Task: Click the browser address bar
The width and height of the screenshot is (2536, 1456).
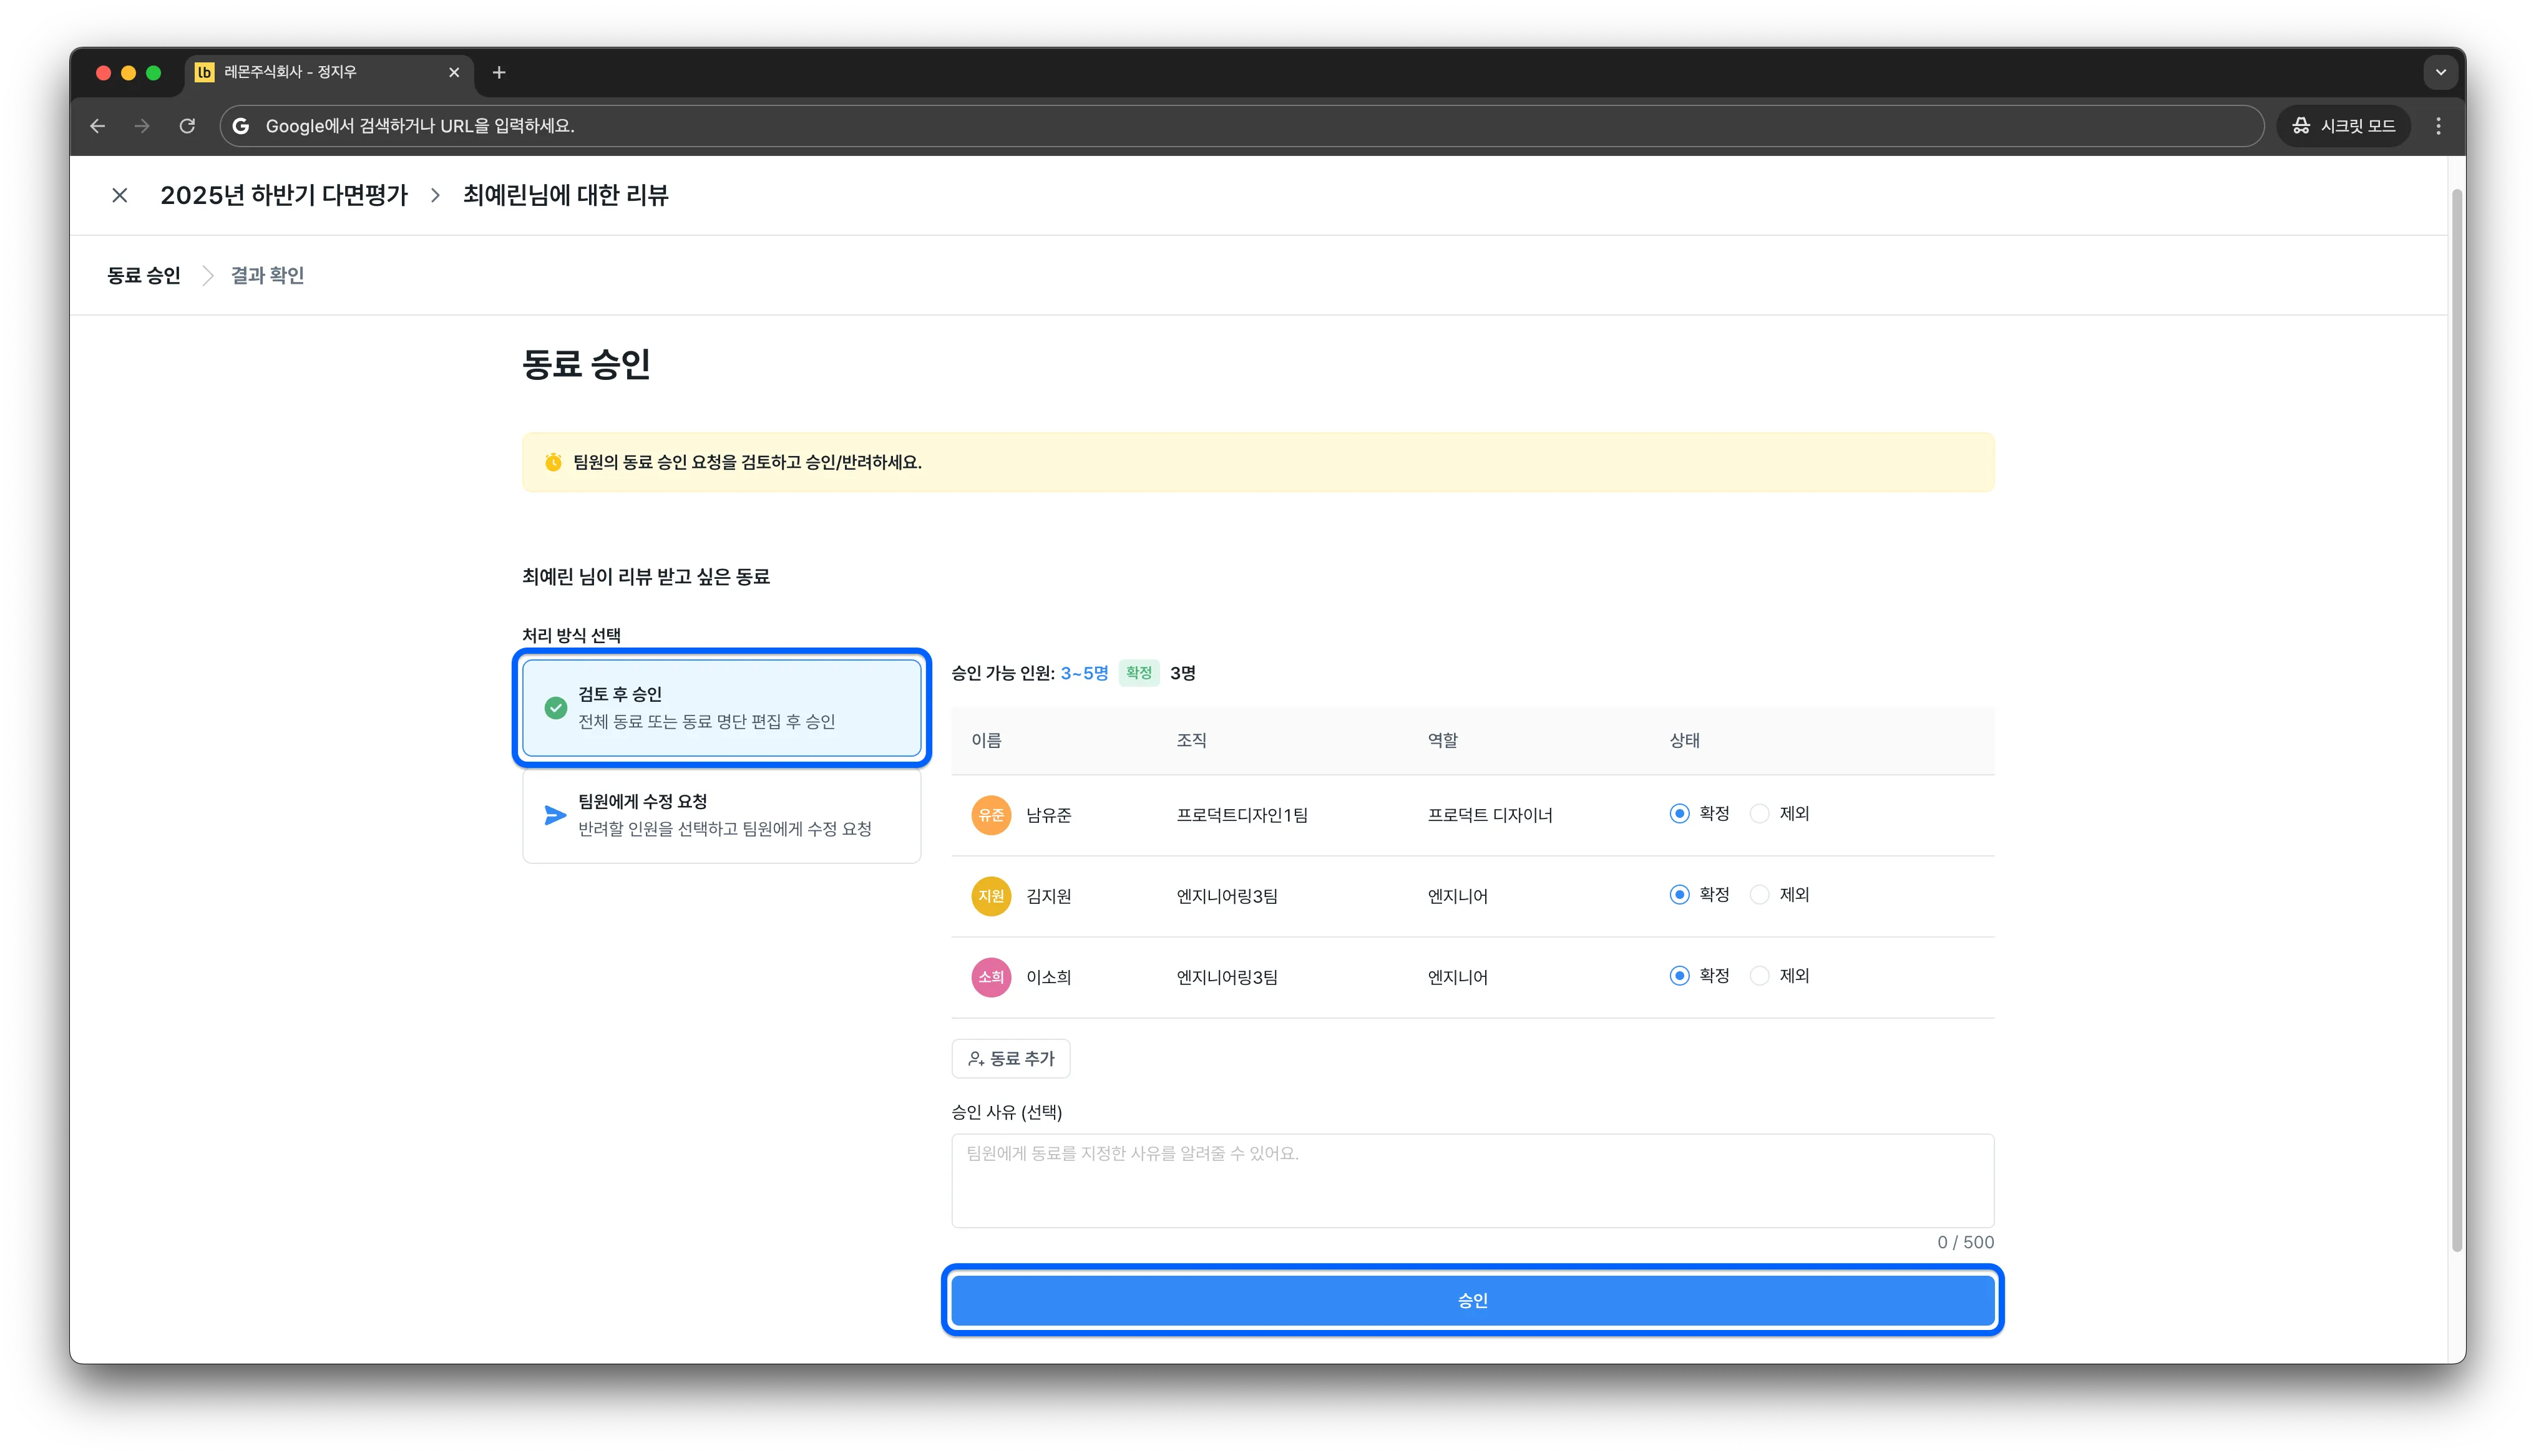Action: (x=1241, y=126)
